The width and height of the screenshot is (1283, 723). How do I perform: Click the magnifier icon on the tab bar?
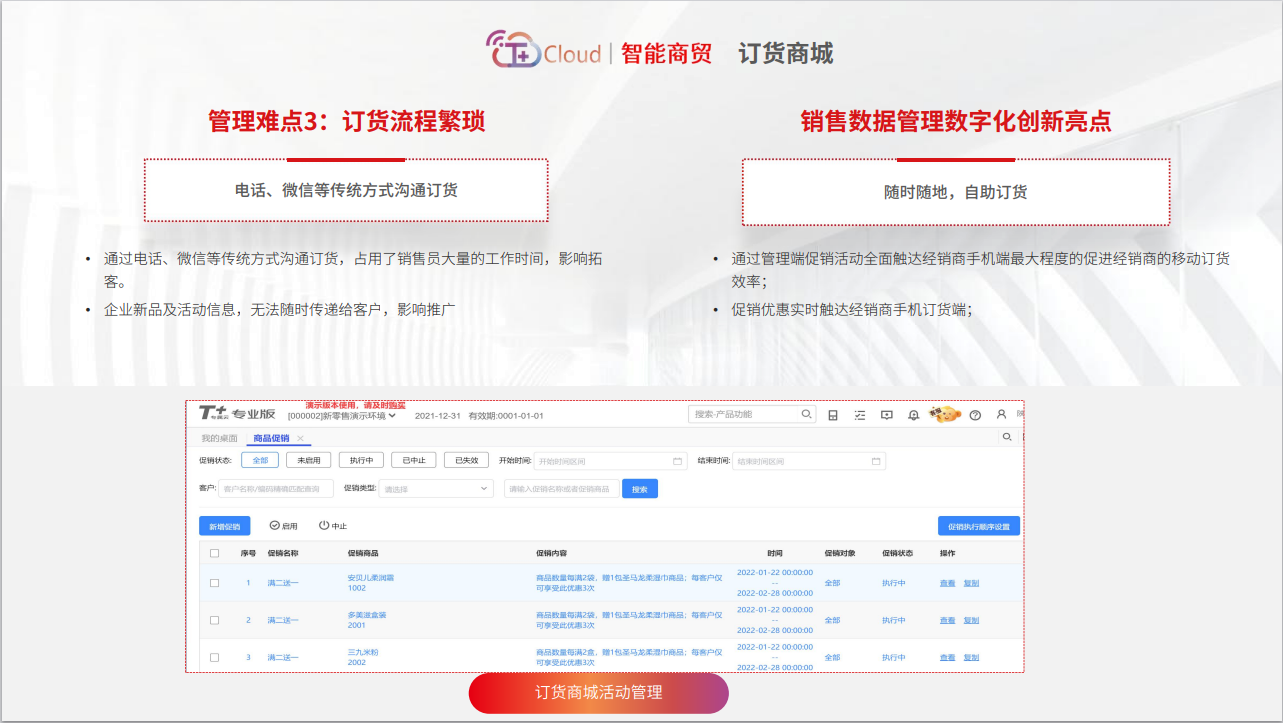tap(1007, 437)
